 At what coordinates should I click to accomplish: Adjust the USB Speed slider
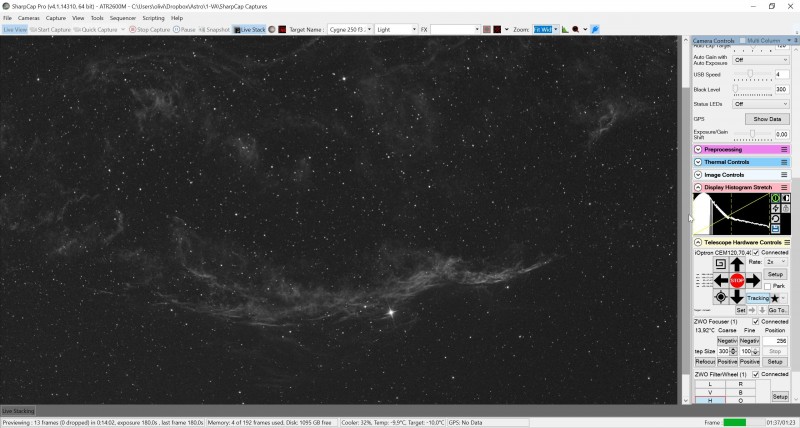coord(753,74)
